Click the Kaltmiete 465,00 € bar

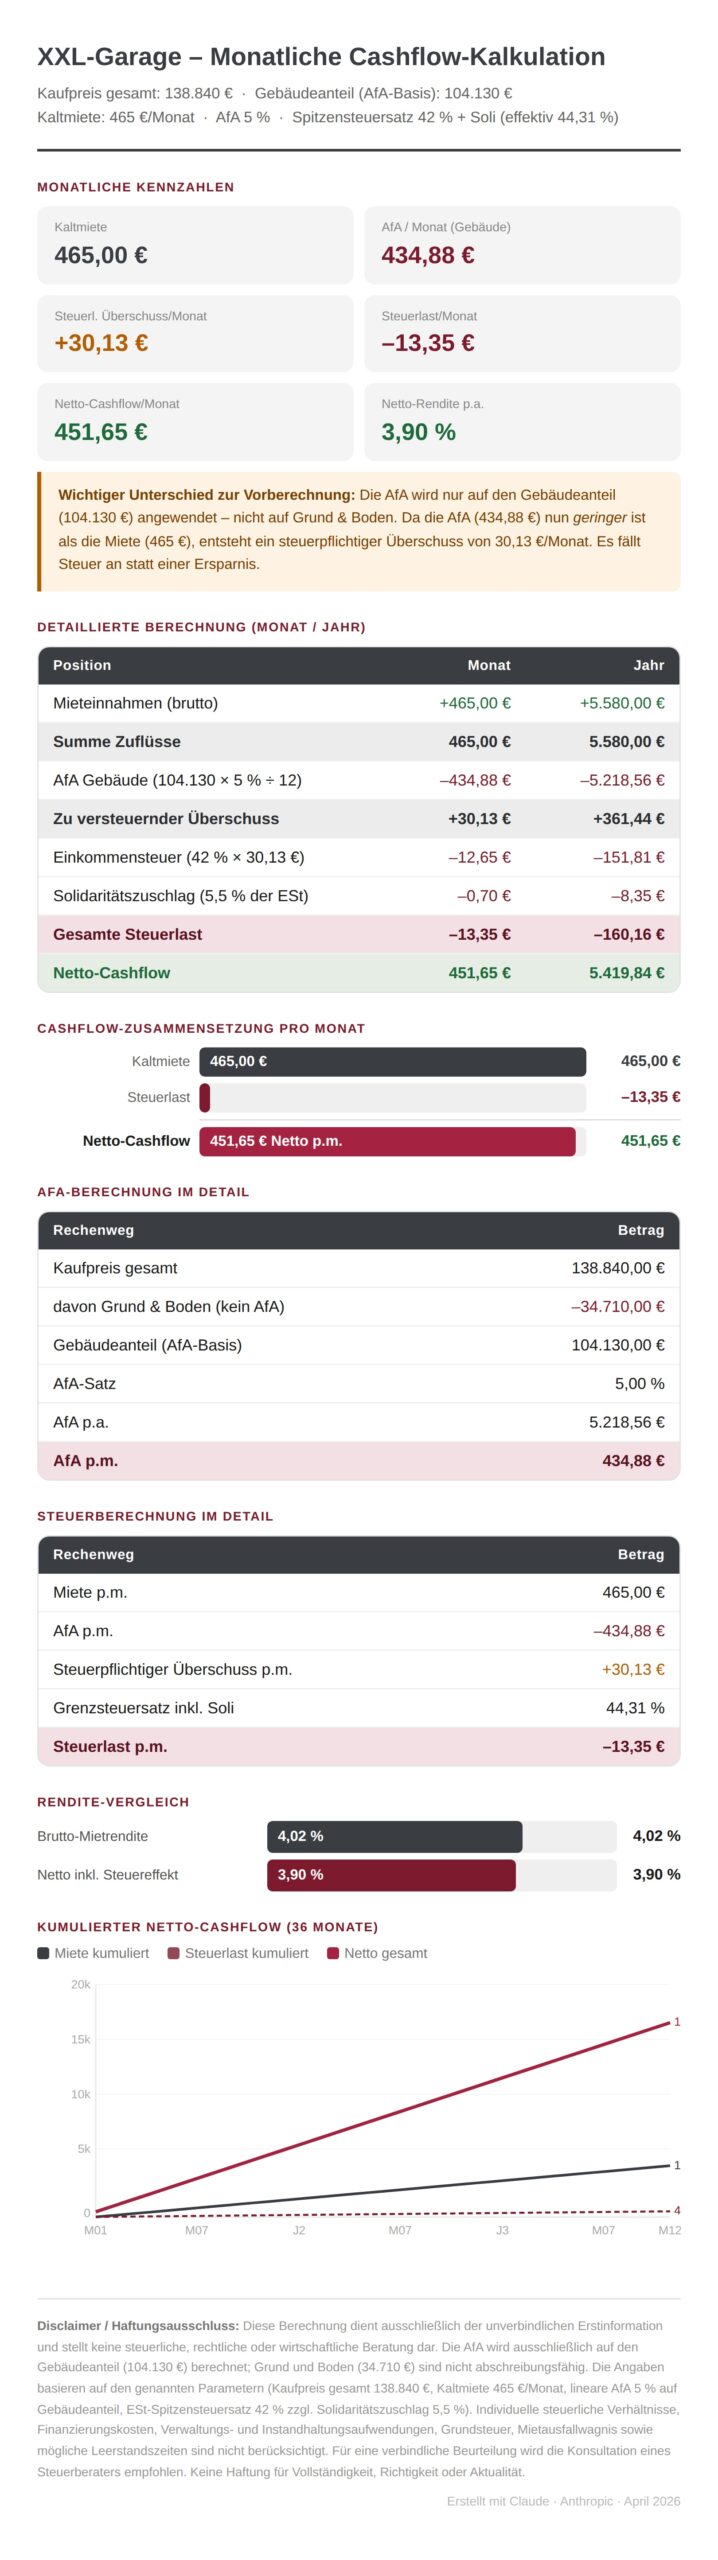(x=392, y=1061)
